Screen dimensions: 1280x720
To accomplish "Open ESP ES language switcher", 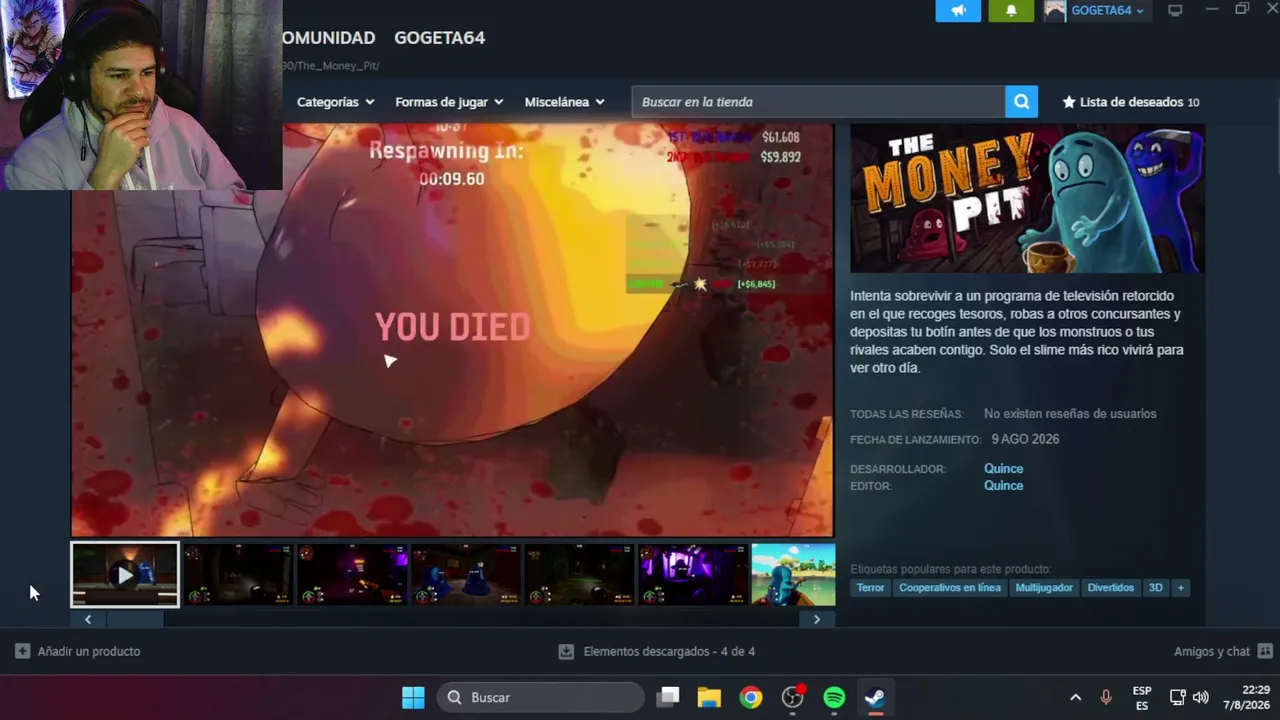I will 1142,698.
